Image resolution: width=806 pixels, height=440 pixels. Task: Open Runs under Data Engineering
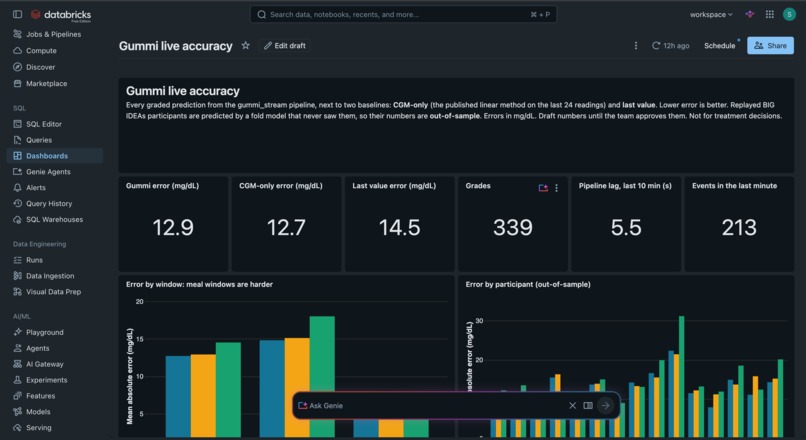click(x=34, y=260)
